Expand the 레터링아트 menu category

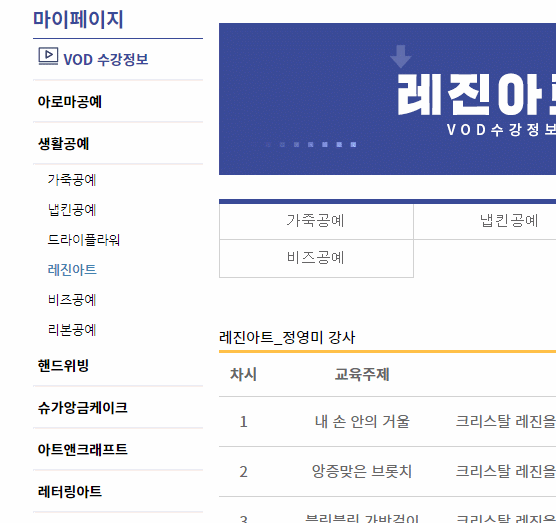[70, 491]
